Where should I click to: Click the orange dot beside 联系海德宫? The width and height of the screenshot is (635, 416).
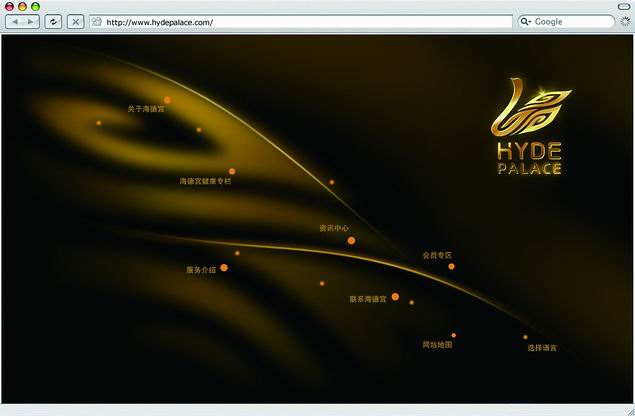pos(395,297)
